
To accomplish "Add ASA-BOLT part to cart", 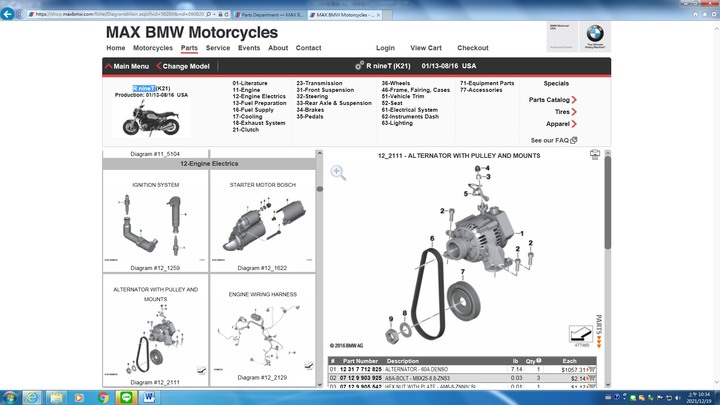I will 592,378.
